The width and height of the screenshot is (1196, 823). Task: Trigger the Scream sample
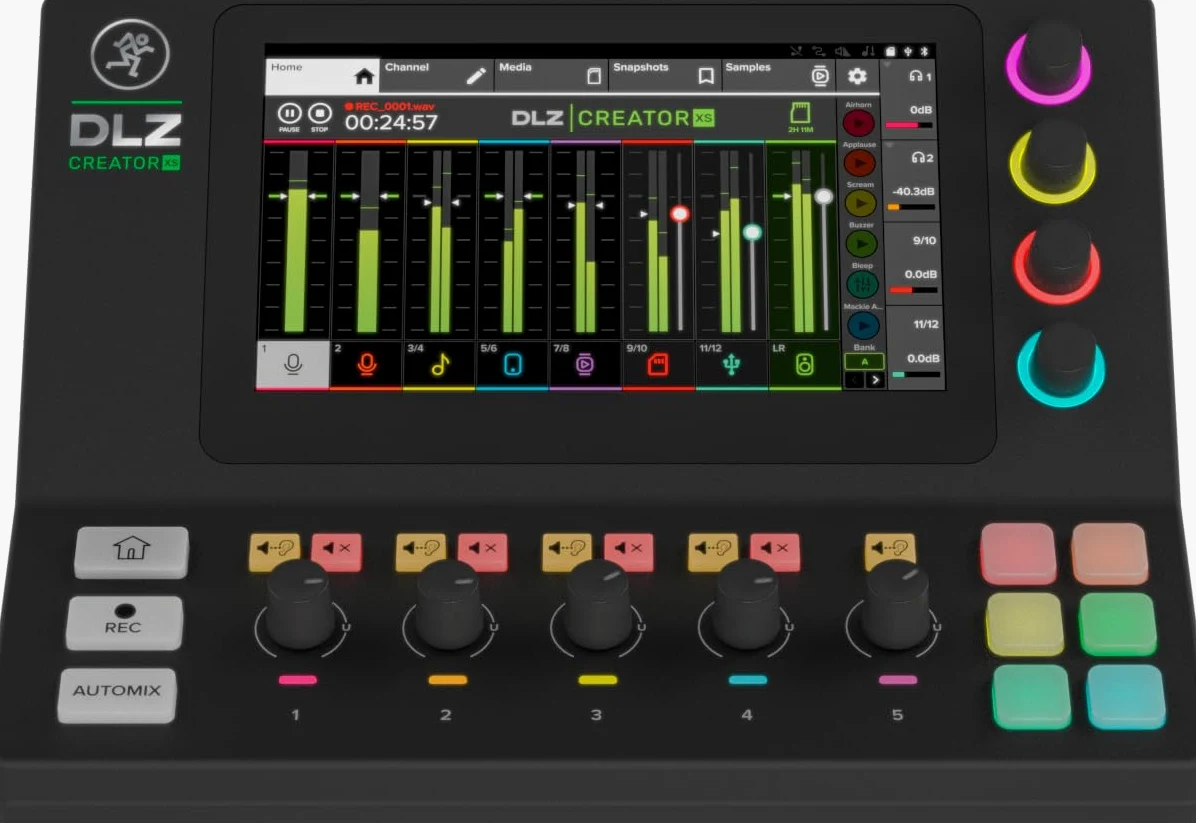tap(861, 203)
